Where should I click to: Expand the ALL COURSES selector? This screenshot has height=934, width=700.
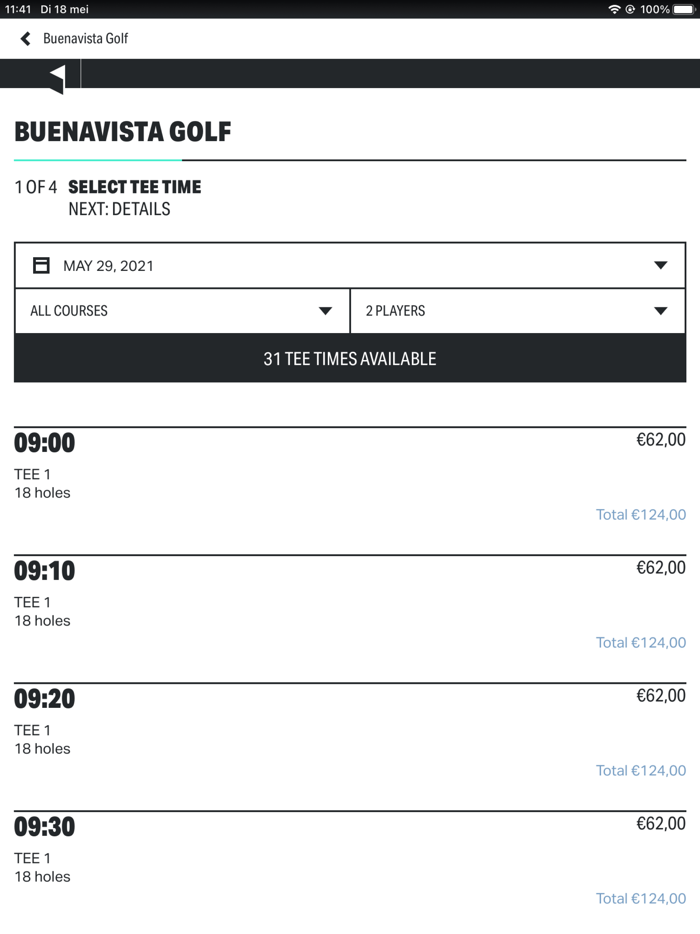[180, 311]
